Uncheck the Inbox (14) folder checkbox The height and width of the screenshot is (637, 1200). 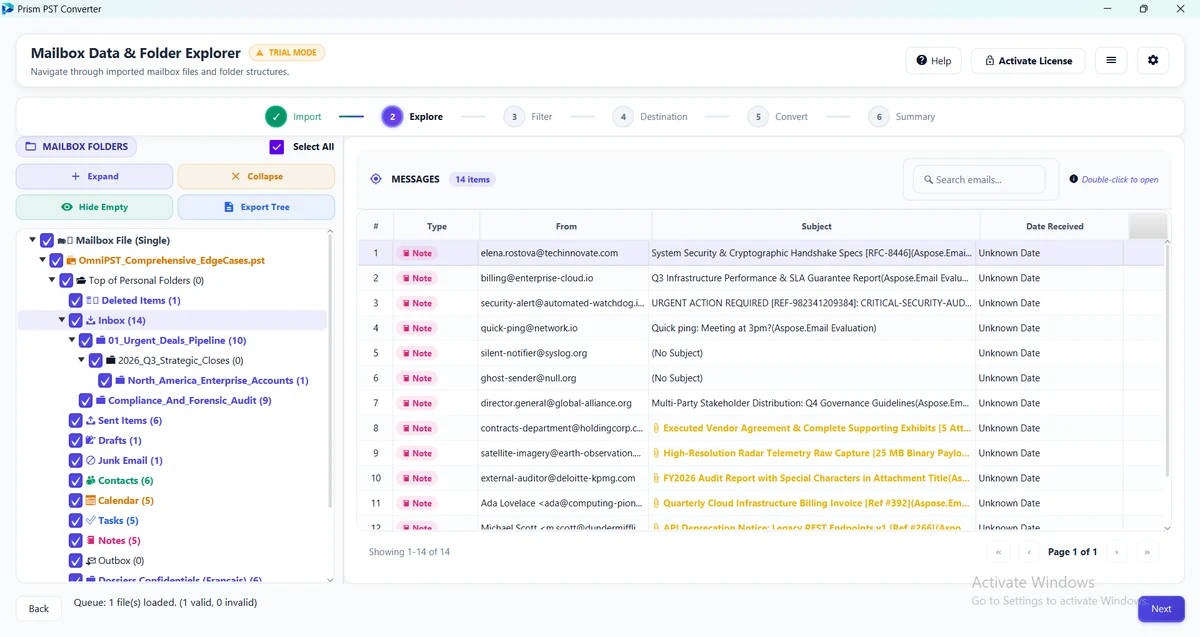click(76, 320)
